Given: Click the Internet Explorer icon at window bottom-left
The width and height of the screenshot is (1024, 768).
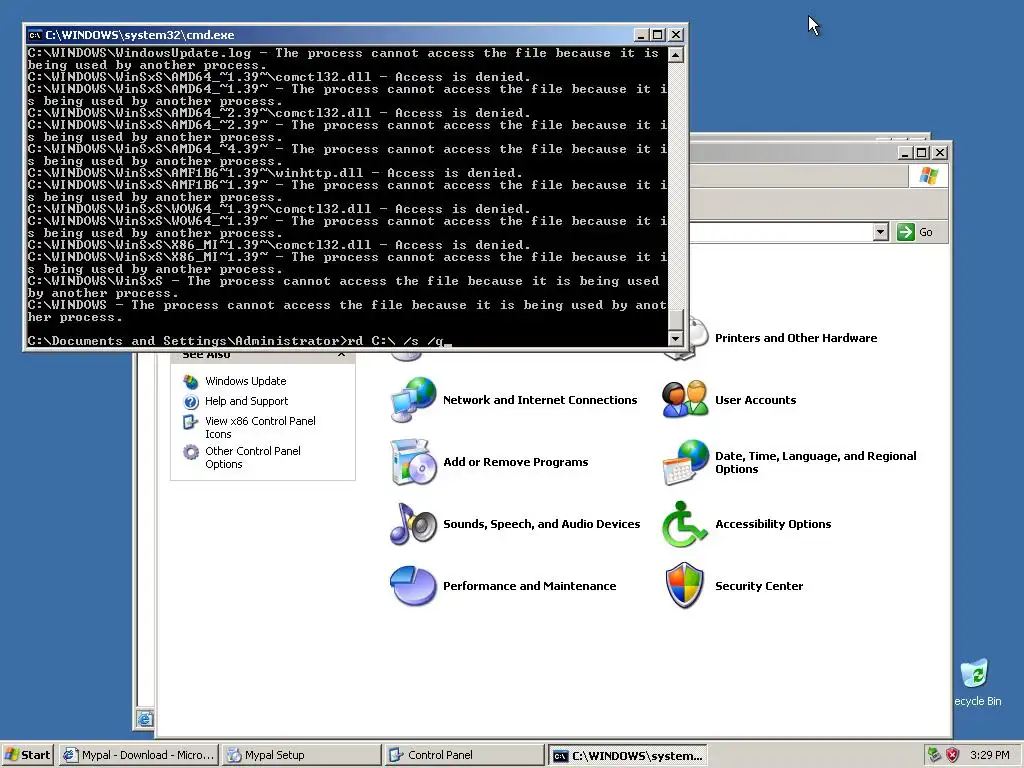Looking at the screenshot, I should (145, 719).
